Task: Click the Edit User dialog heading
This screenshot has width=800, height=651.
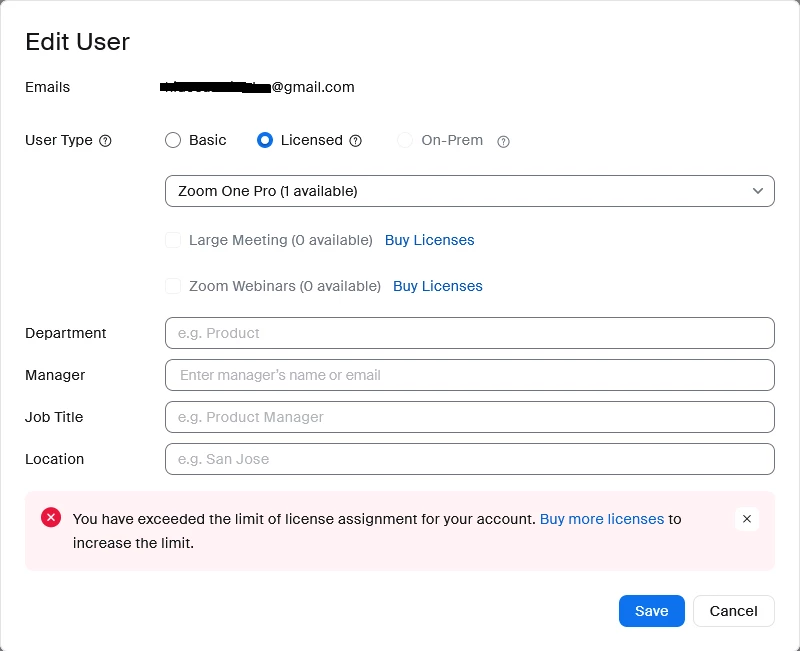Action: point(78,41)
